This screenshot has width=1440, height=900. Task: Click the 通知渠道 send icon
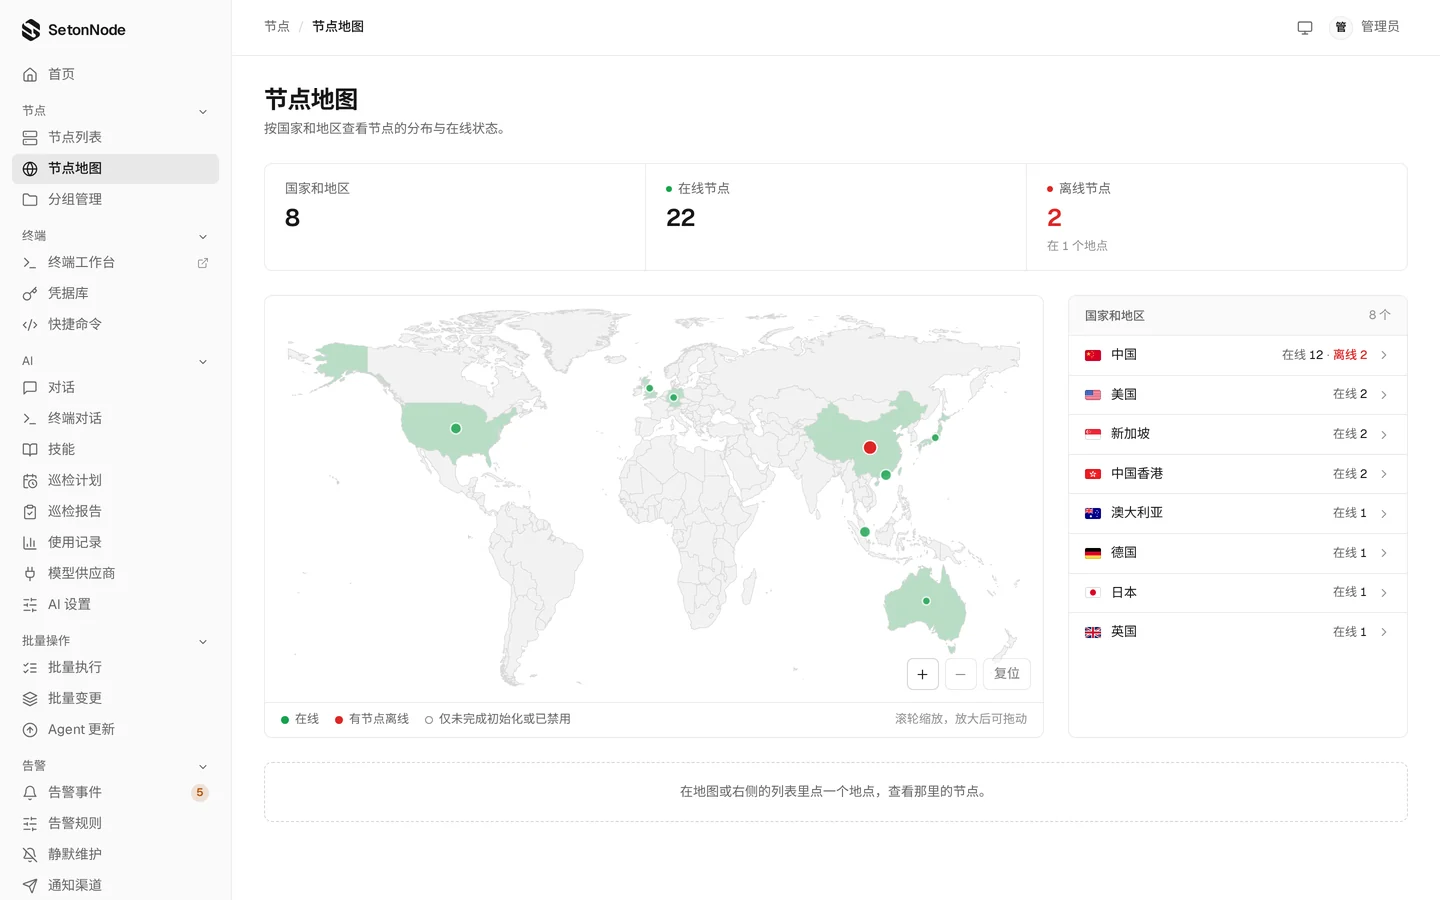30,886
